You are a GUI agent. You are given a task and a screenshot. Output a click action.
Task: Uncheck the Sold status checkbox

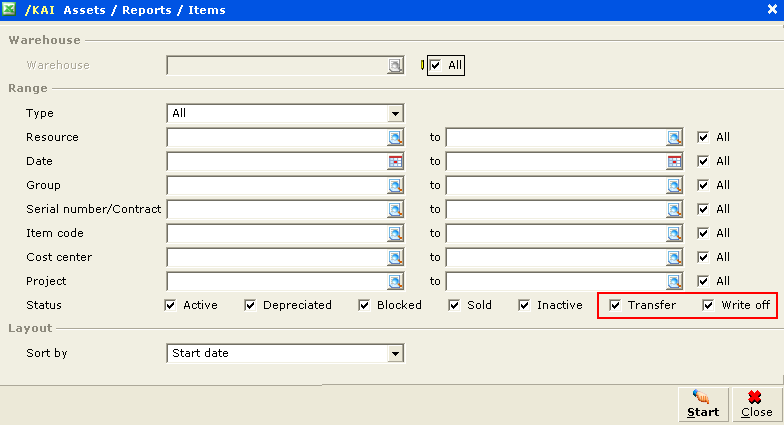(x=454, y=305)
